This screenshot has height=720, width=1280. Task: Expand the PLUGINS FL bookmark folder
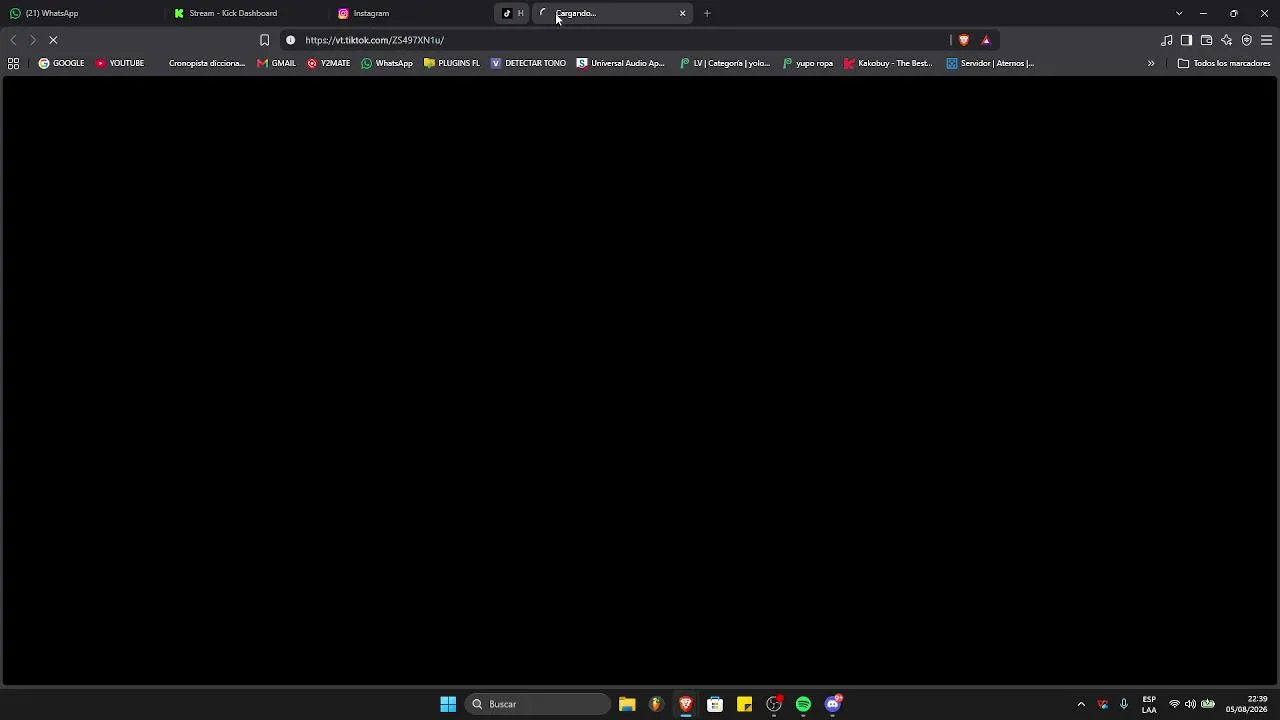[x=451, y=63]
